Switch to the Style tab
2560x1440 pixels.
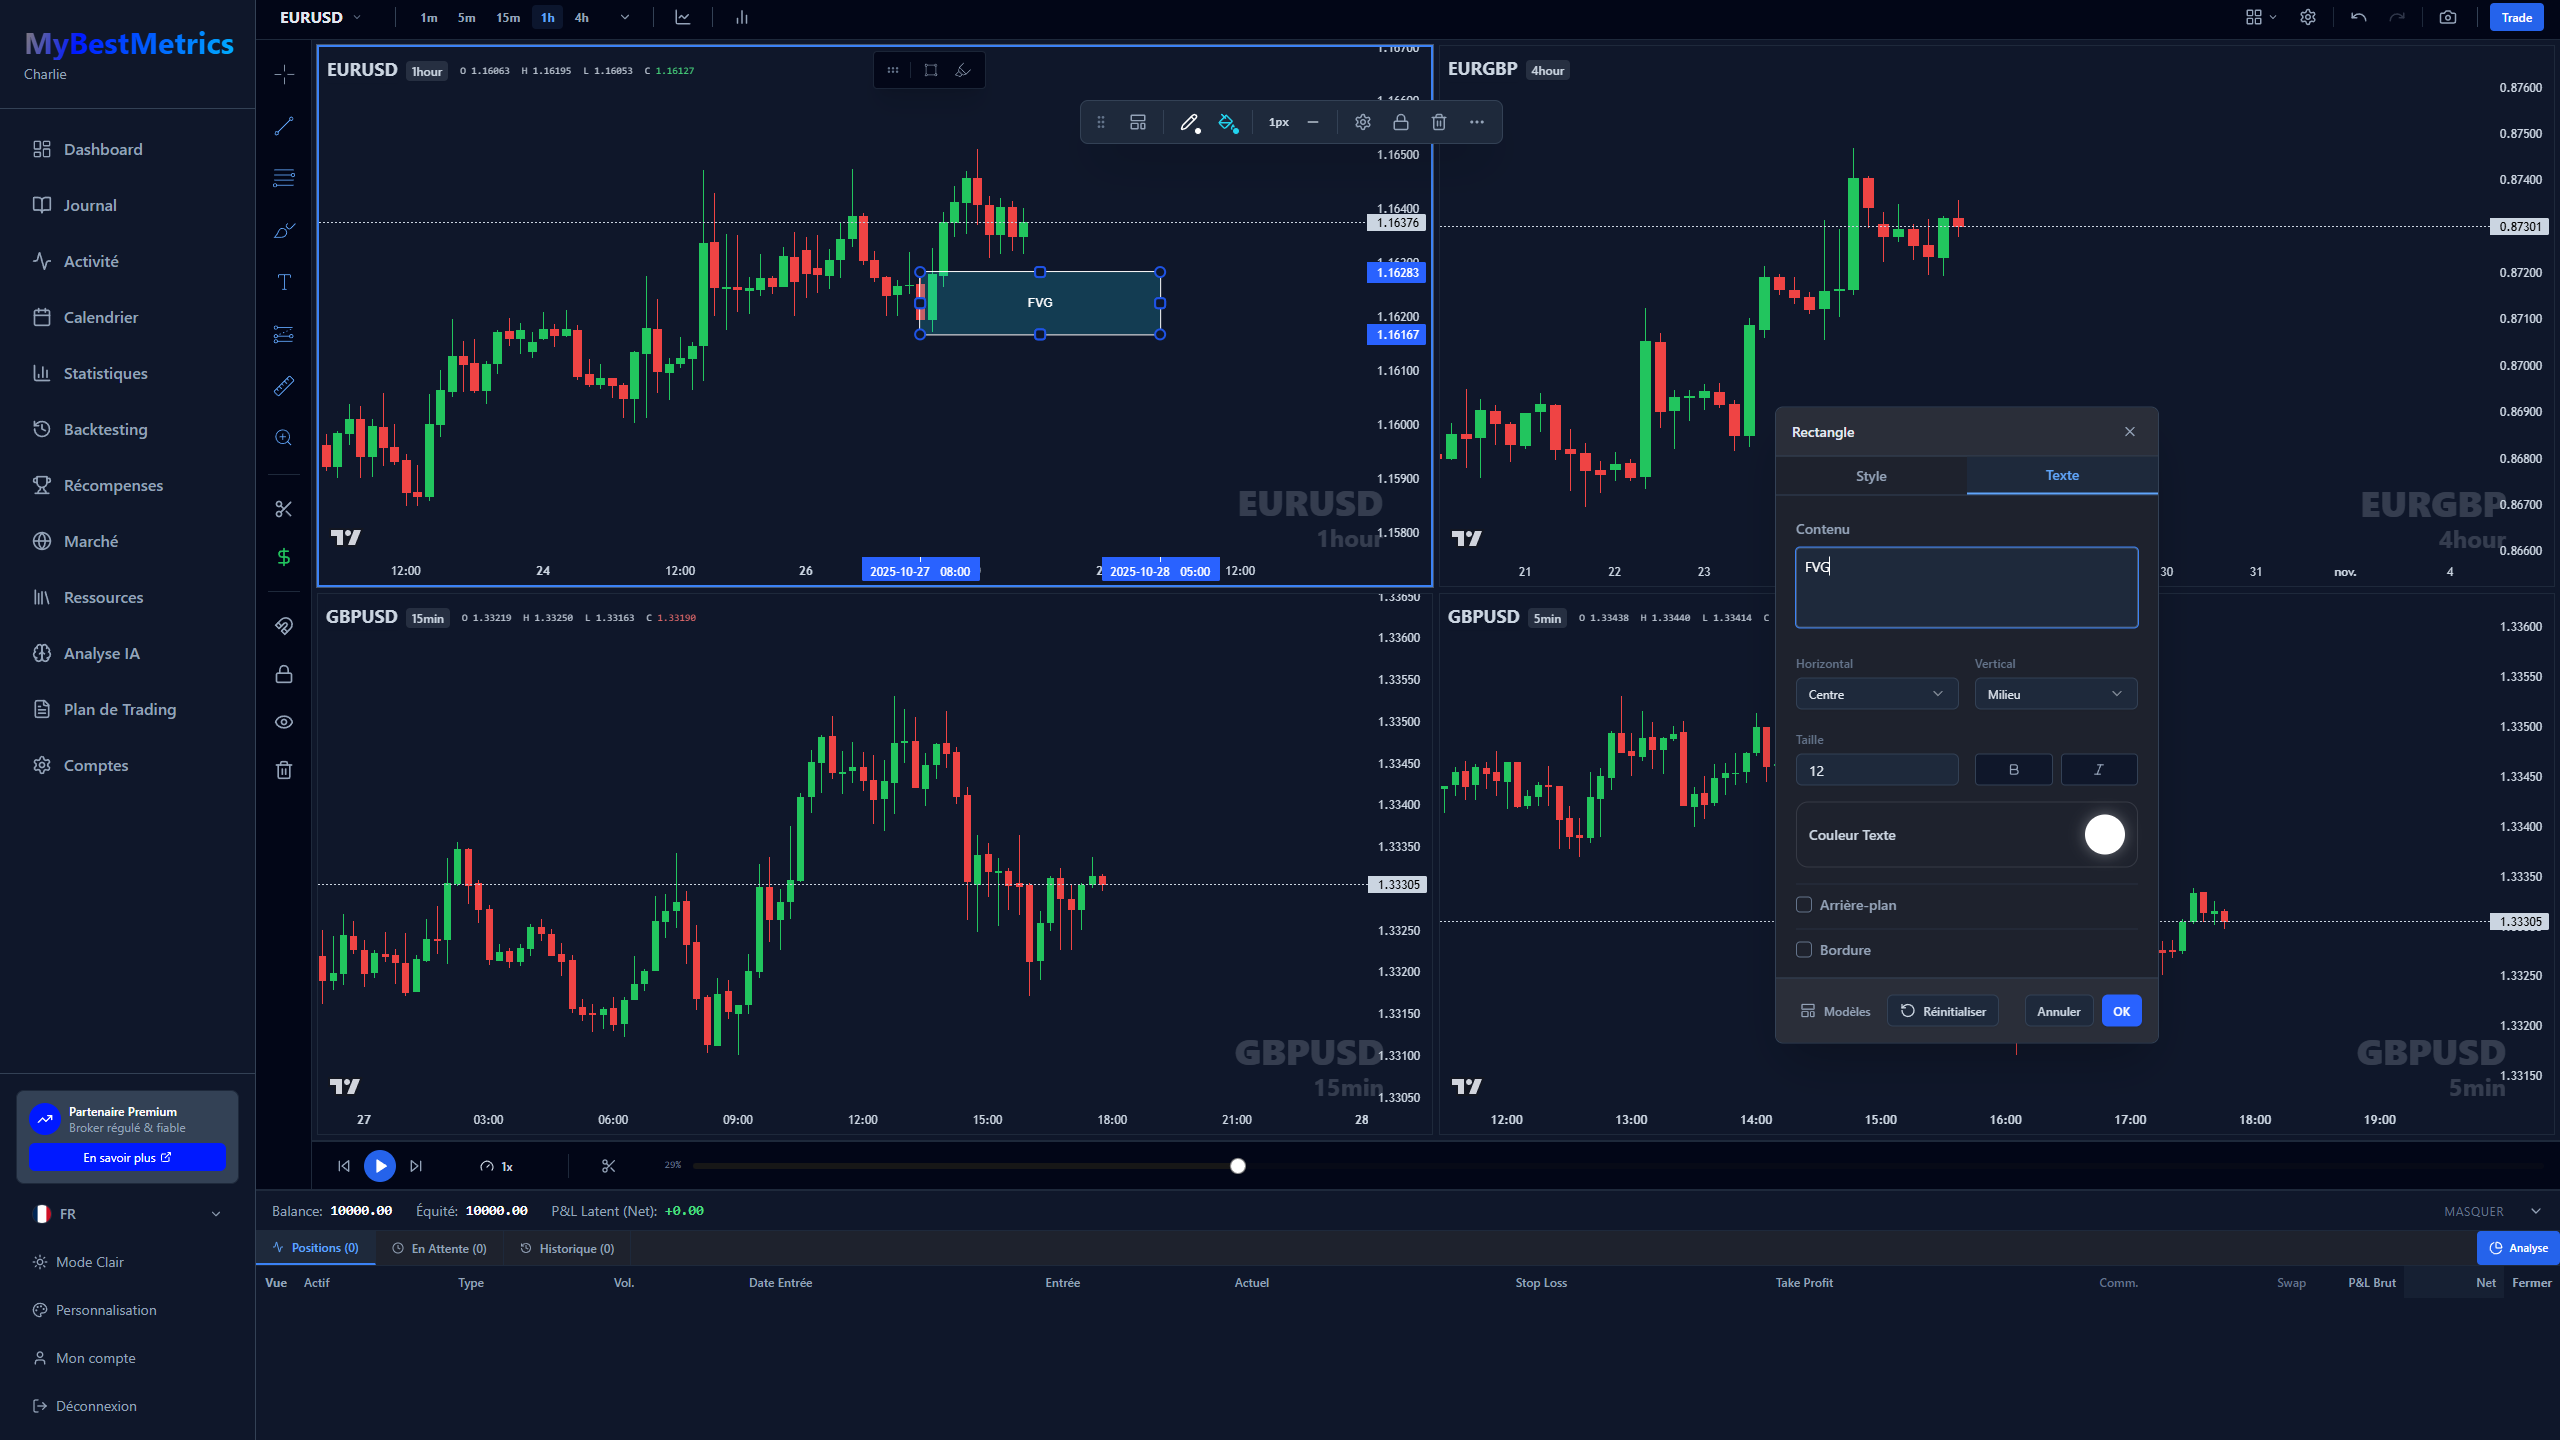[1871, 476]
